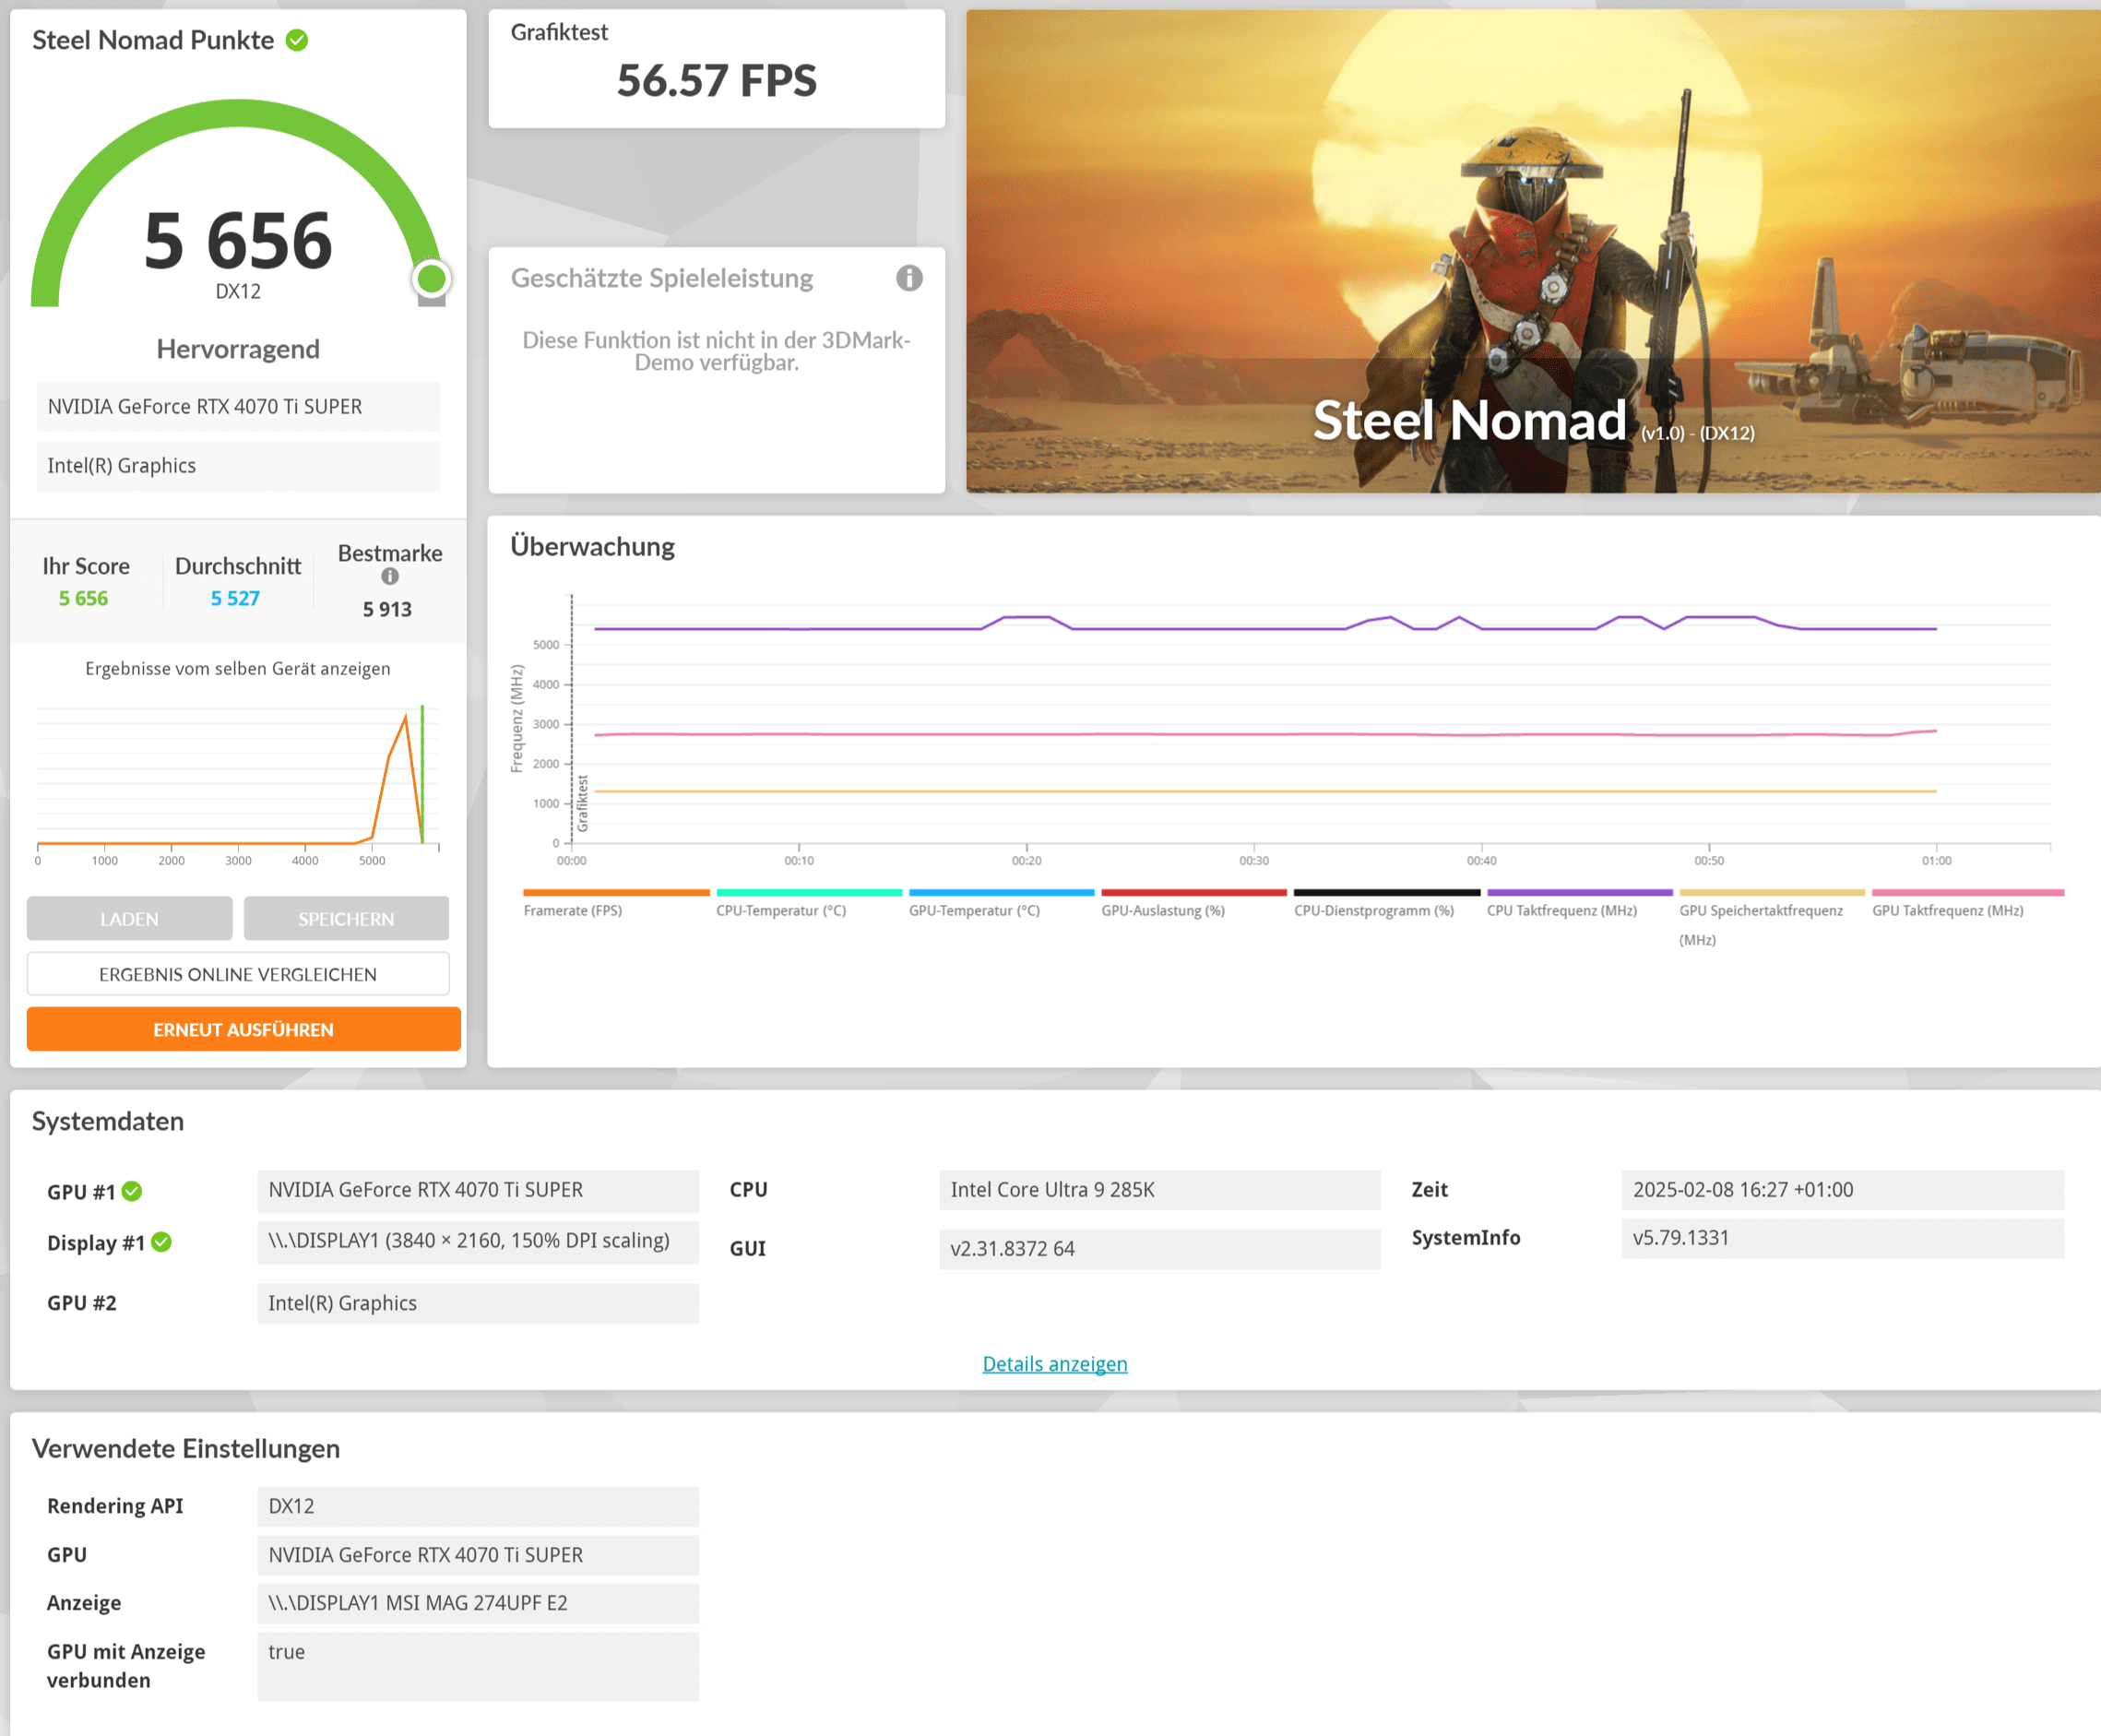2101x1736 pixels.
Task: Toggle GPU Speichertaktfrequenz legend entry
Action: [1761, 910]
